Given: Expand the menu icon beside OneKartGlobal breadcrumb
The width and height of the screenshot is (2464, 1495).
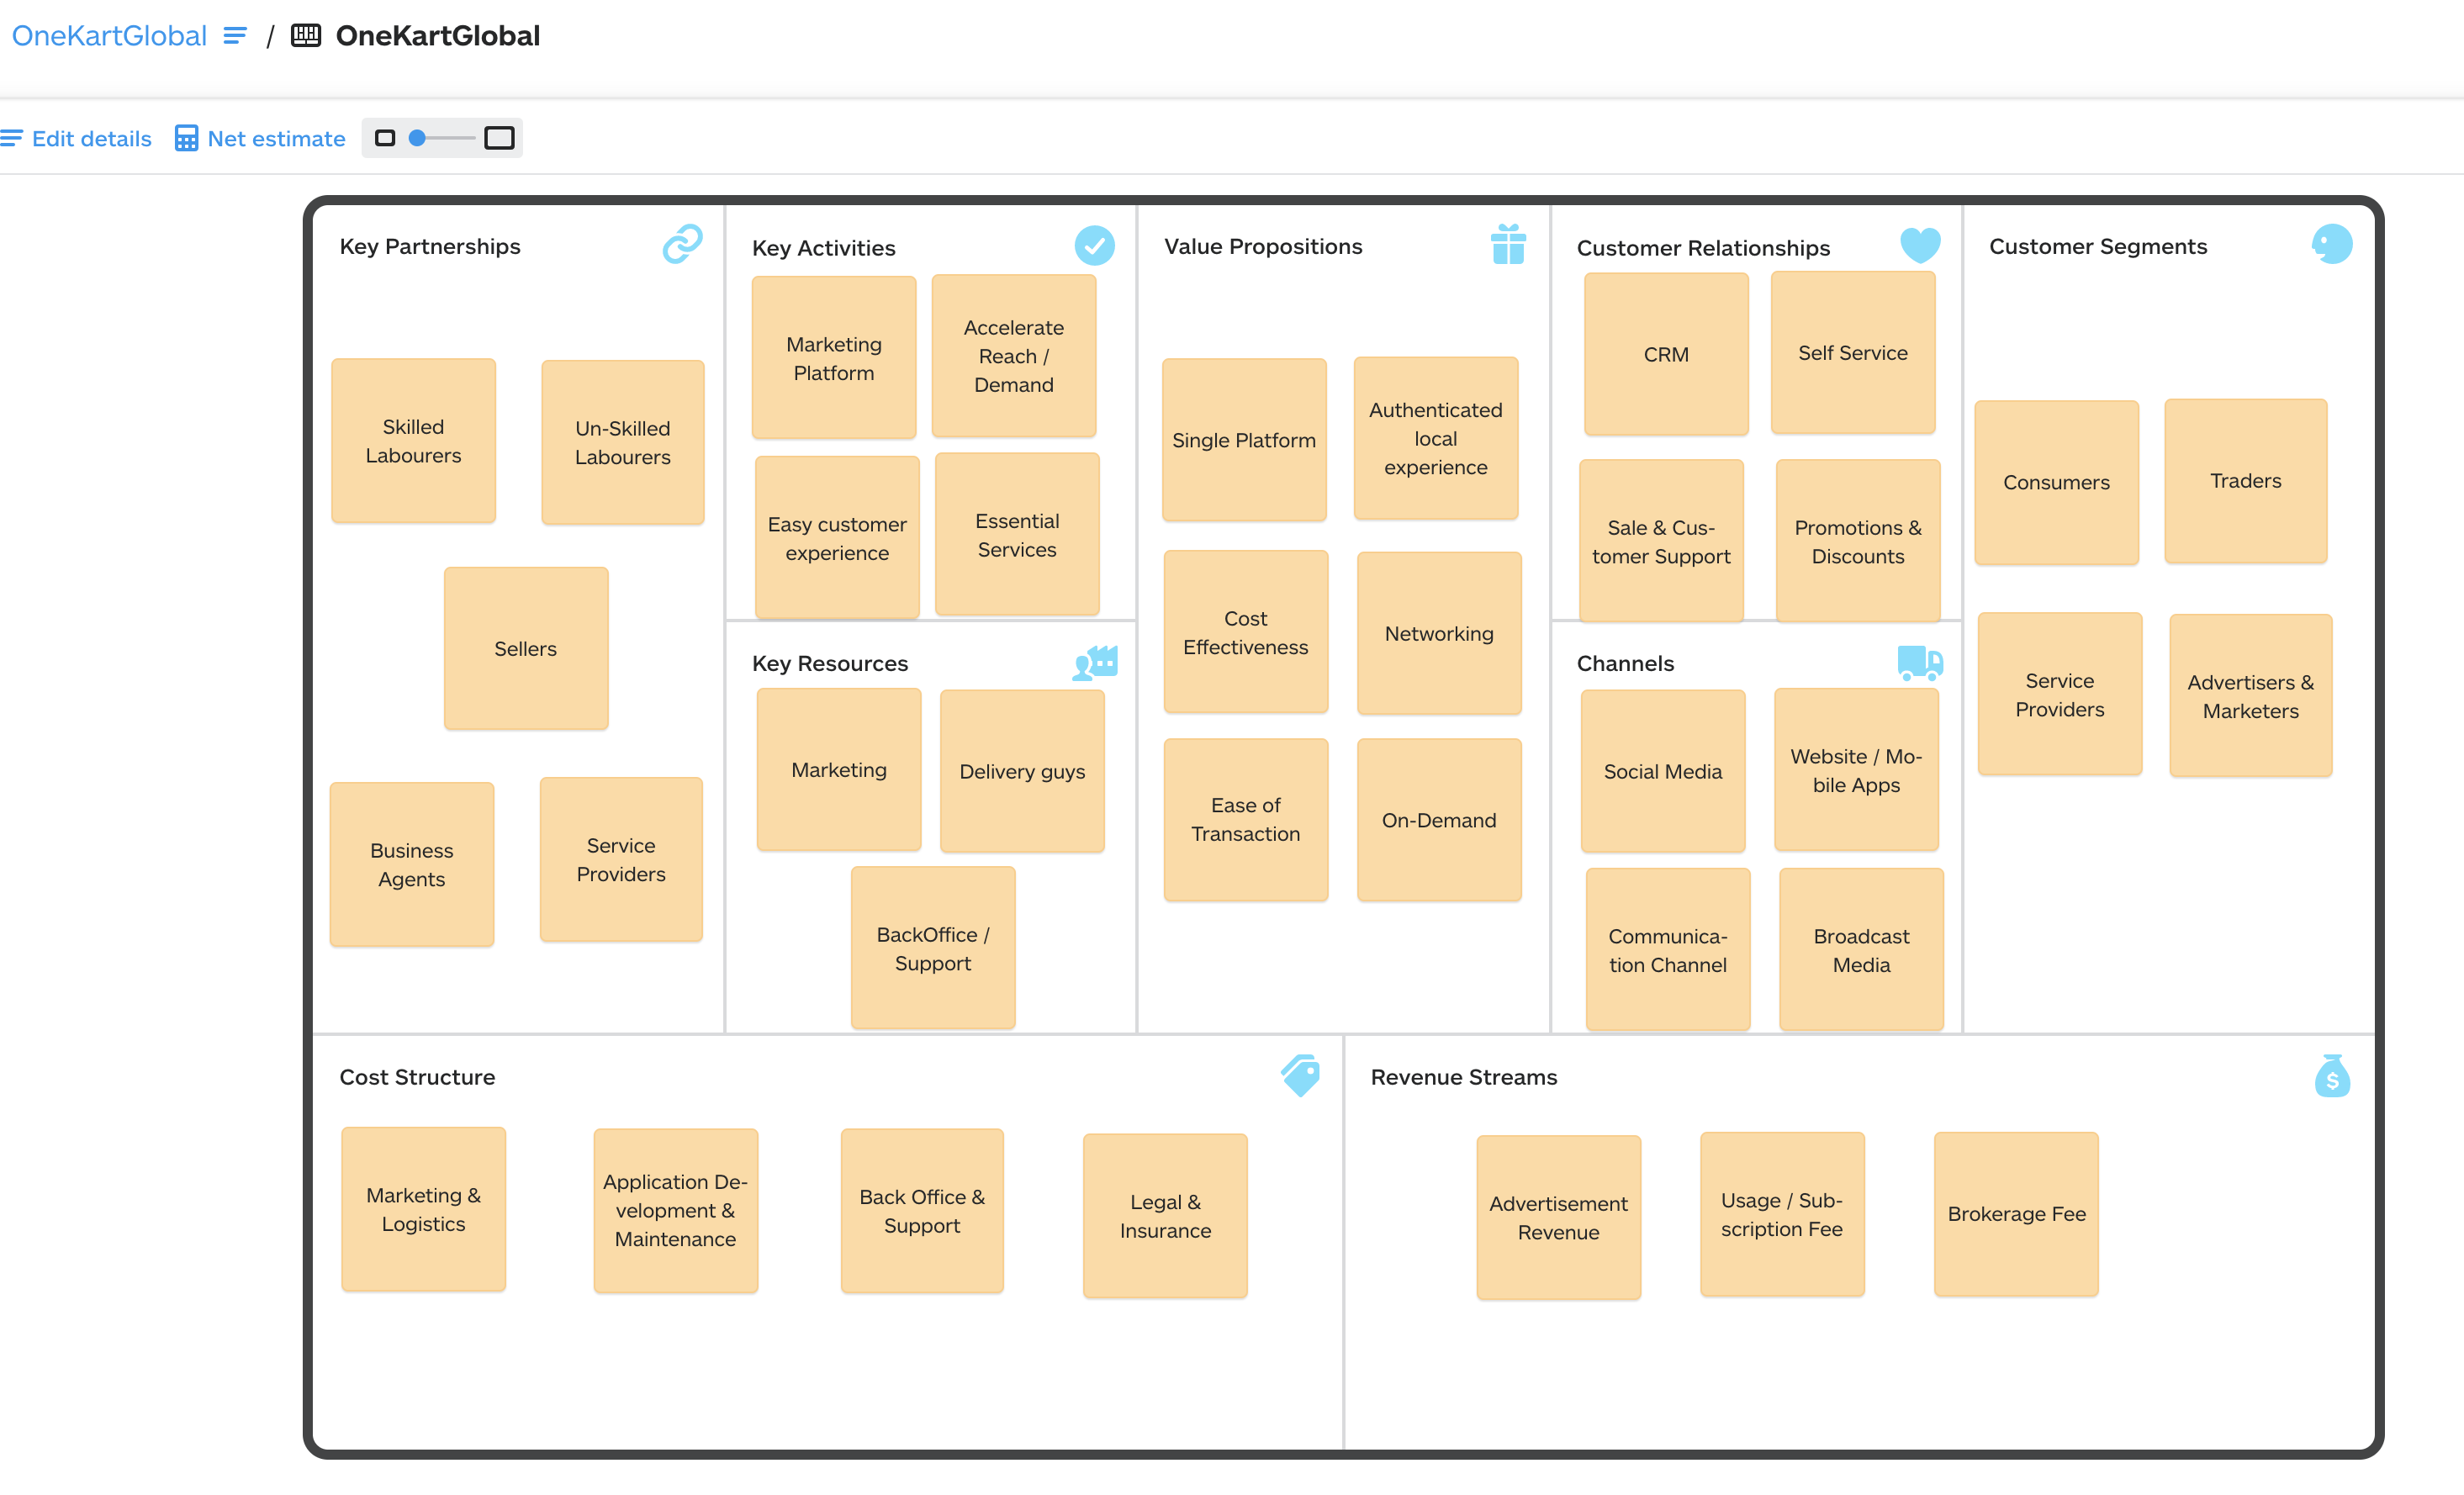Looking at the screenshot, I should 235,36.
